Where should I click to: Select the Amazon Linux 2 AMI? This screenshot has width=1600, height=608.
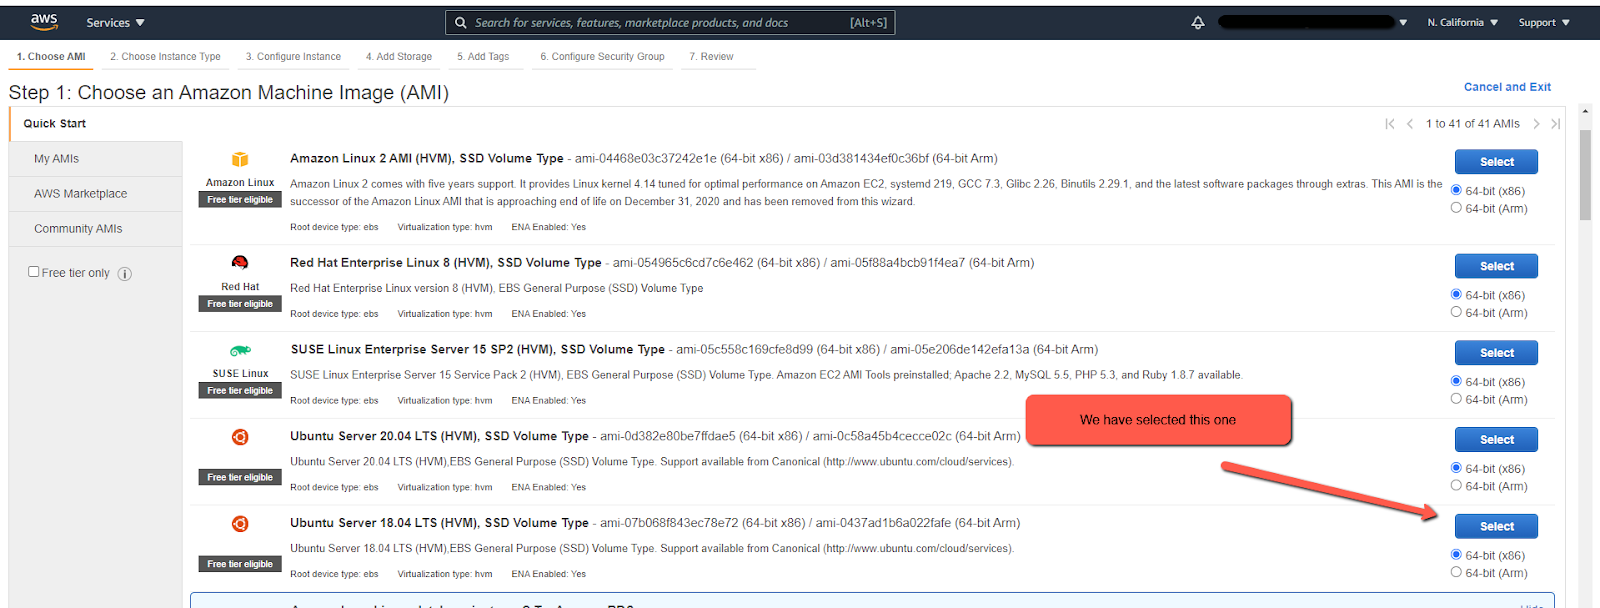pos(1496,162)
